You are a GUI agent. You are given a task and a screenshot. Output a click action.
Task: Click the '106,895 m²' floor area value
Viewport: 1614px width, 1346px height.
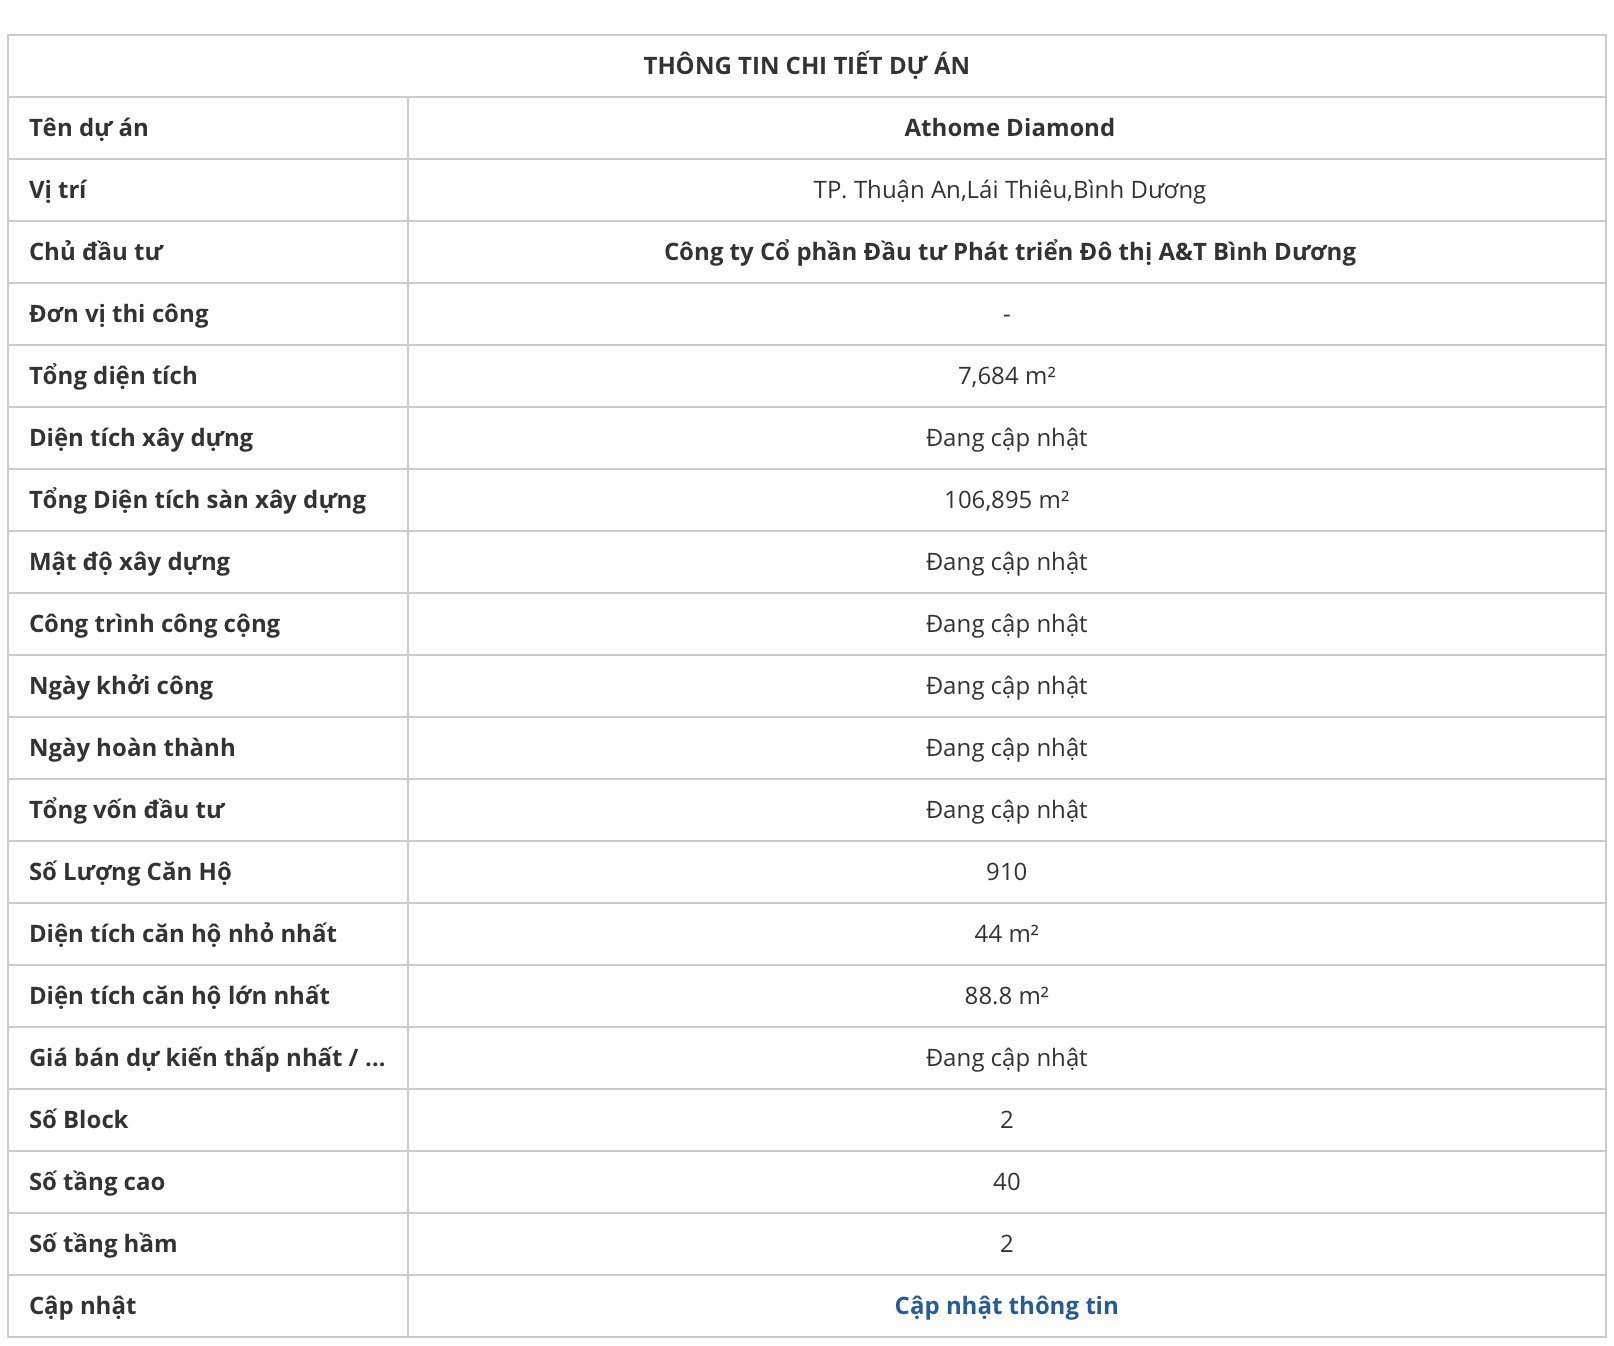pyautogui.click(x=1006, y=500)
